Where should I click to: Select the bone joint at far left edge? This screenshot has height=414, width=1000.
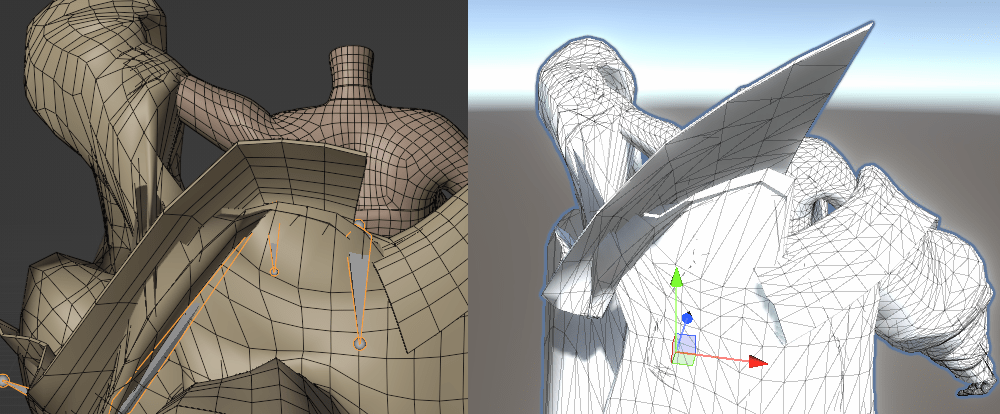click(4, 381)
